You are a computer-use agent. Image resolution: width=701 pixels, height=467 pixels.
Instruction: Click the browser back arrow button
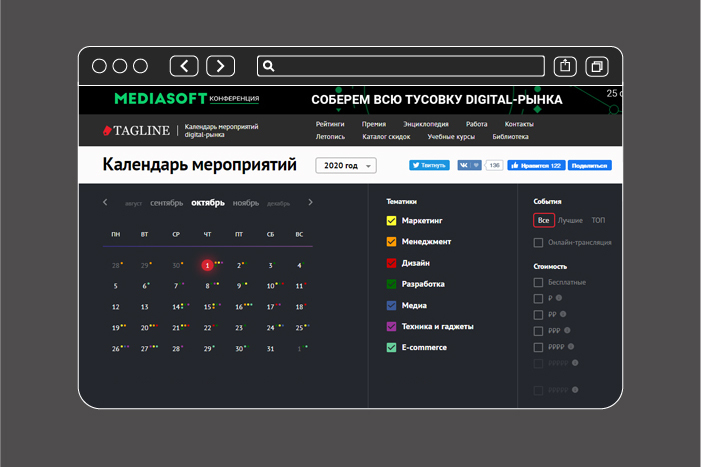[x=184, y=66]
